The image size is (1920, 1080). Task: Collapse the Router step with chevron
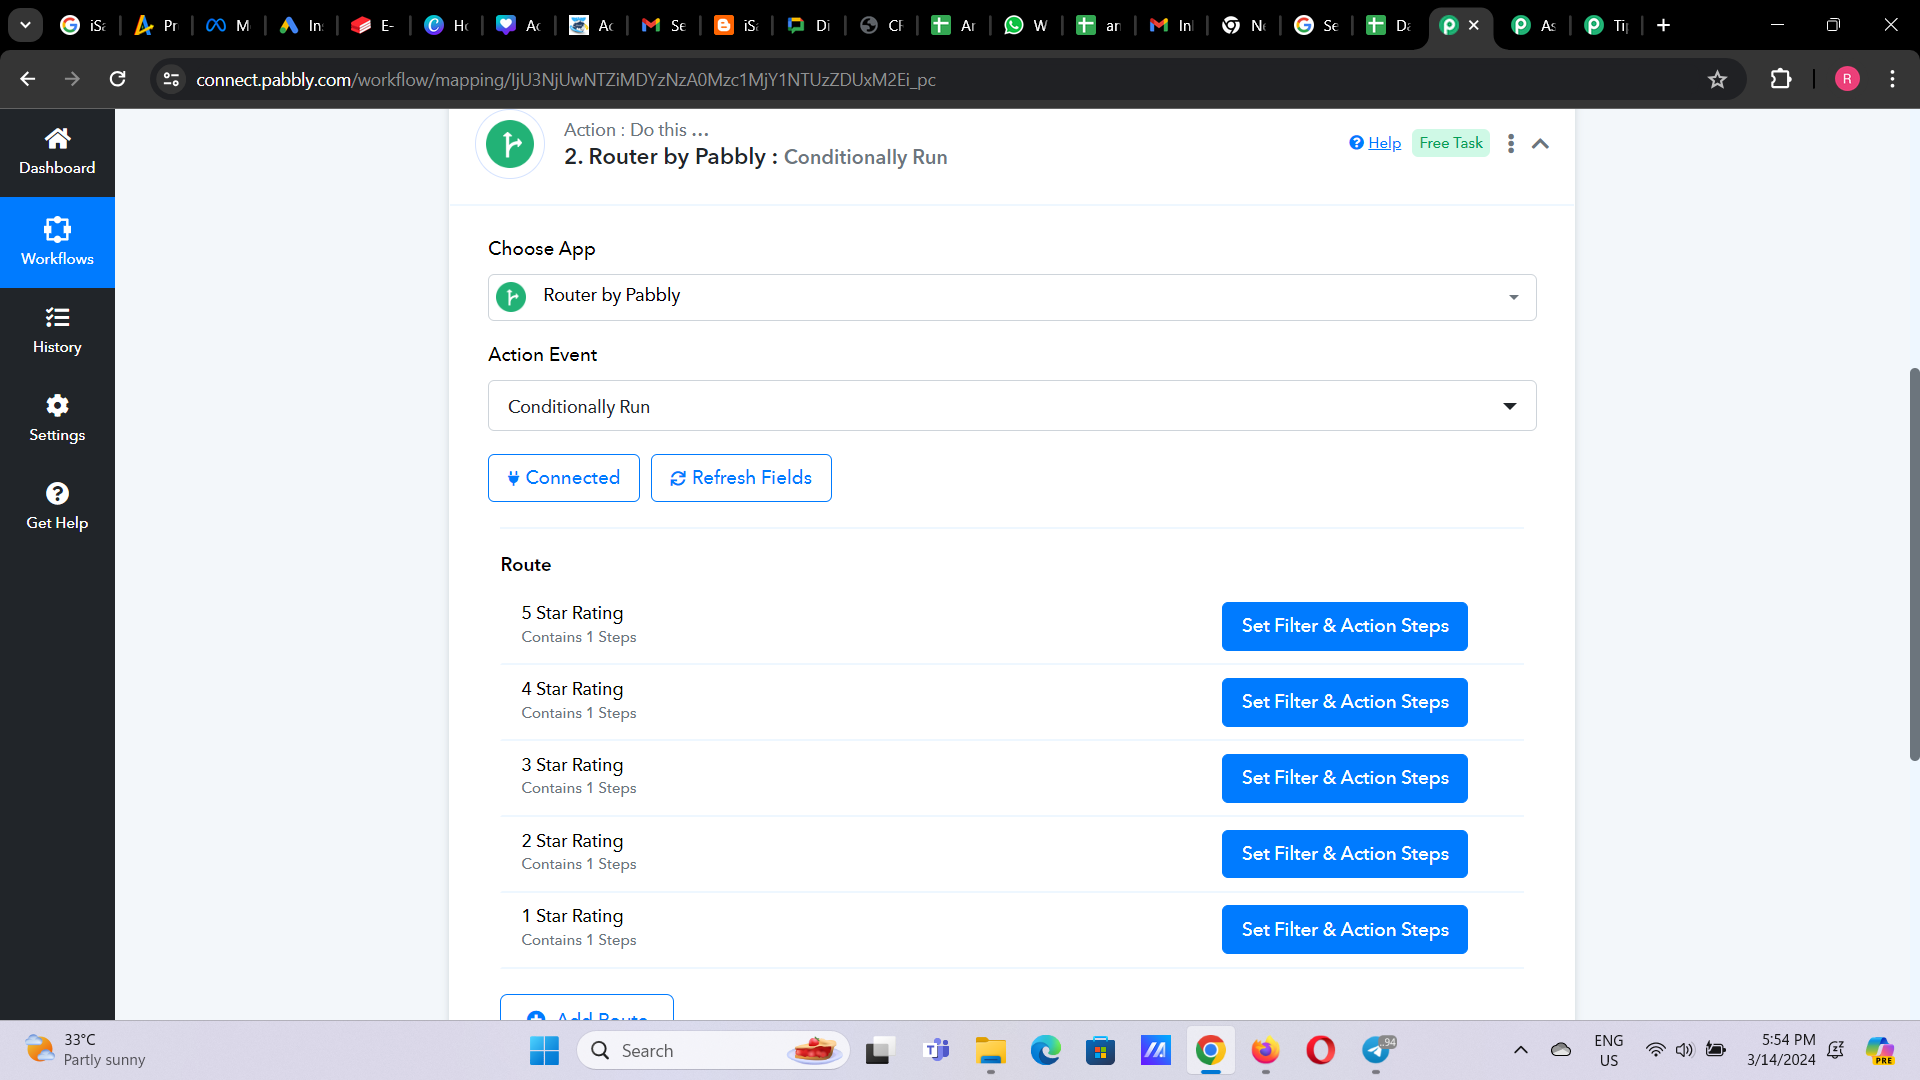point(1540,144)
